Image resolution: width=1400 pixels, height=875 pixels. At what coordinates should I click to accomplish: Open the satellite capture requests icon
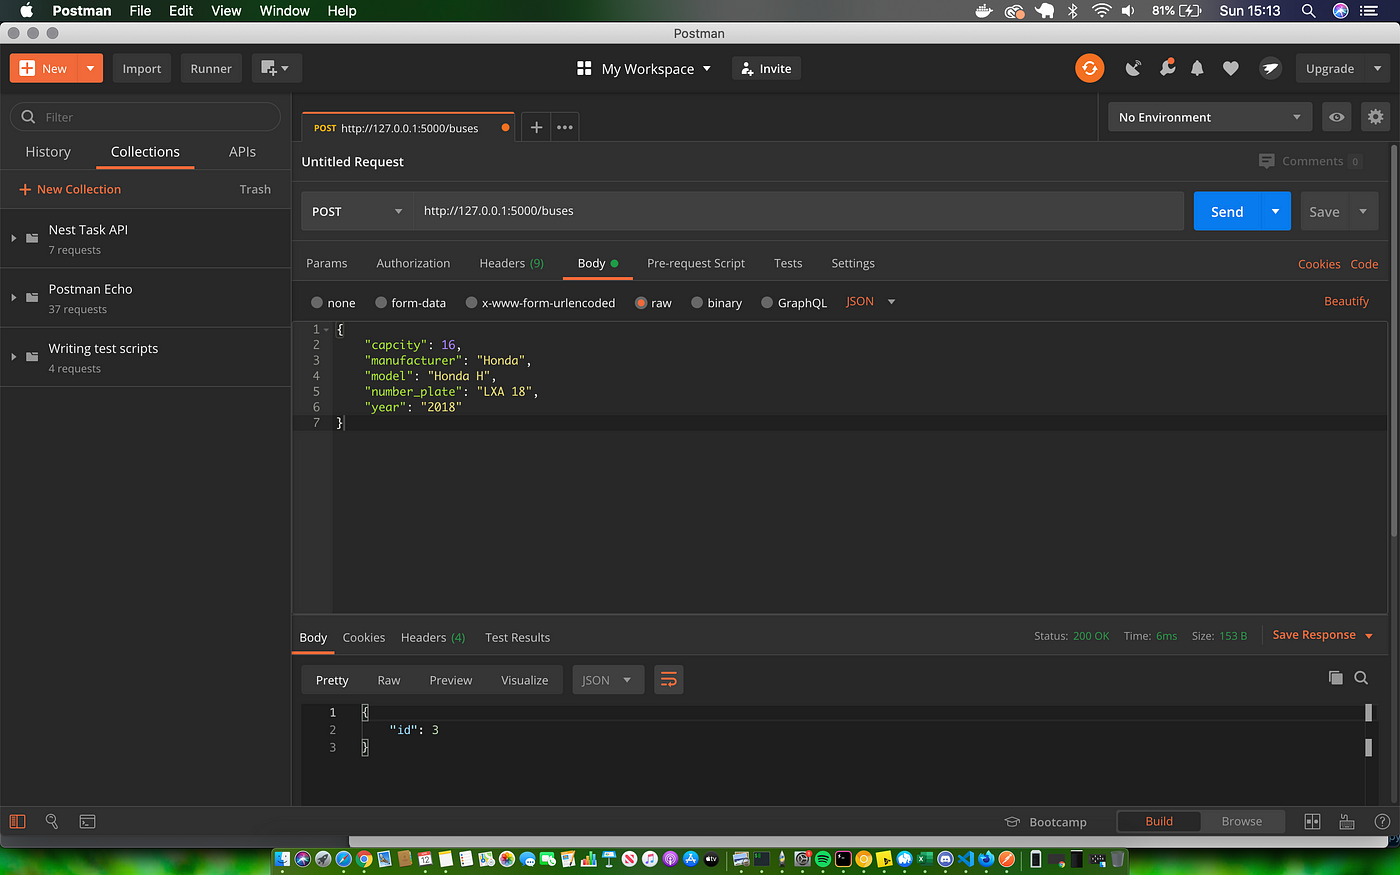click(1133, 68)
